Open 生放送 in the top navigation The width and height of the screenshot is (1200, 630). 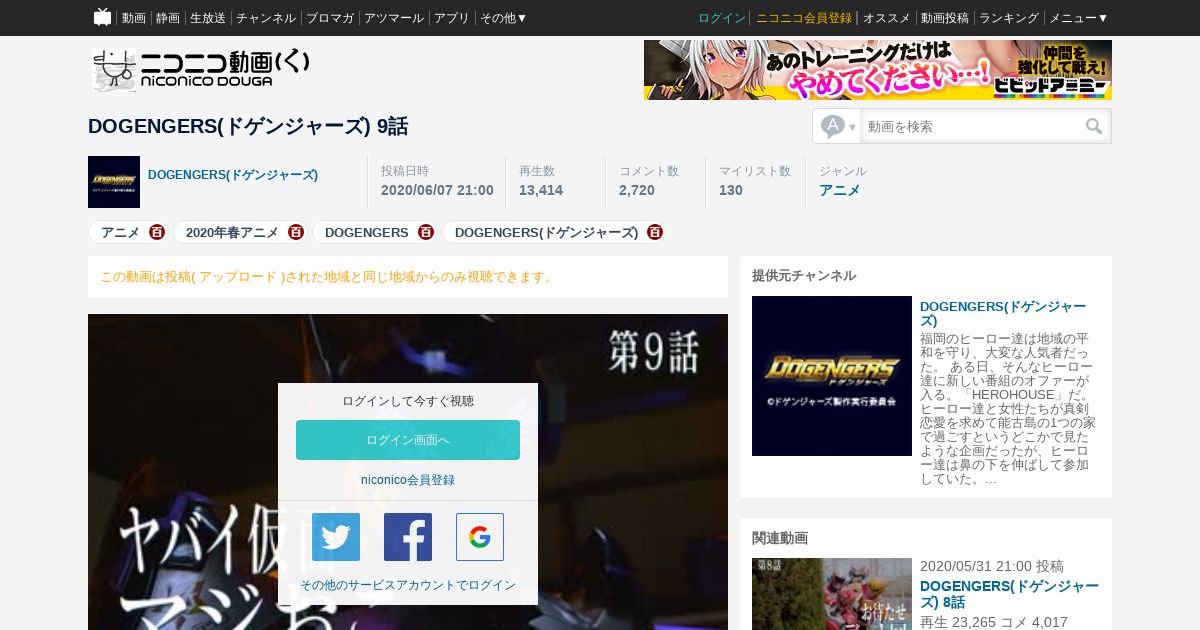208,18
